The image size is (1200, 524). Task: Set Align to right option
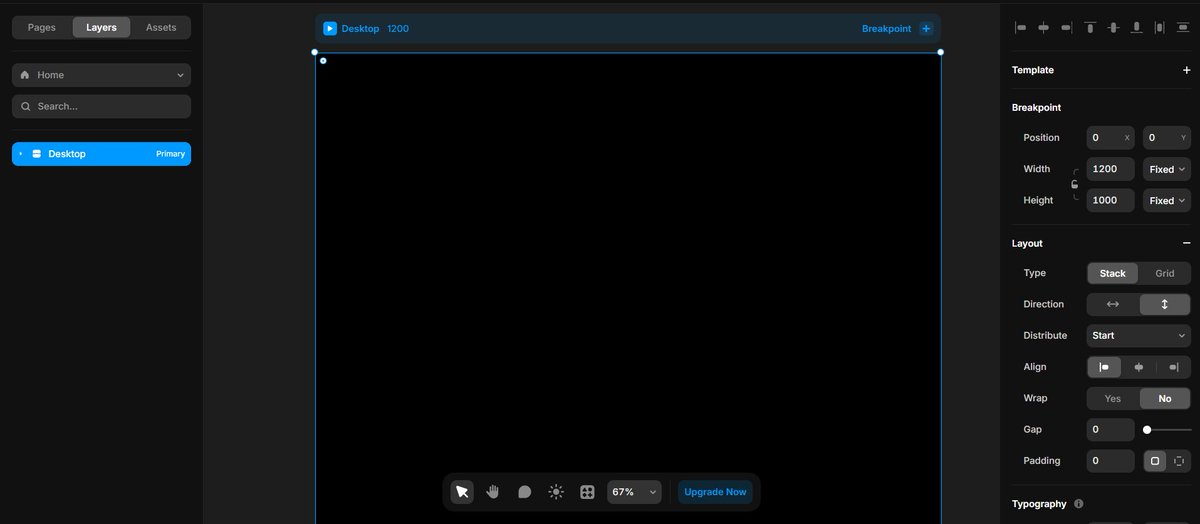pos(1174,367)
